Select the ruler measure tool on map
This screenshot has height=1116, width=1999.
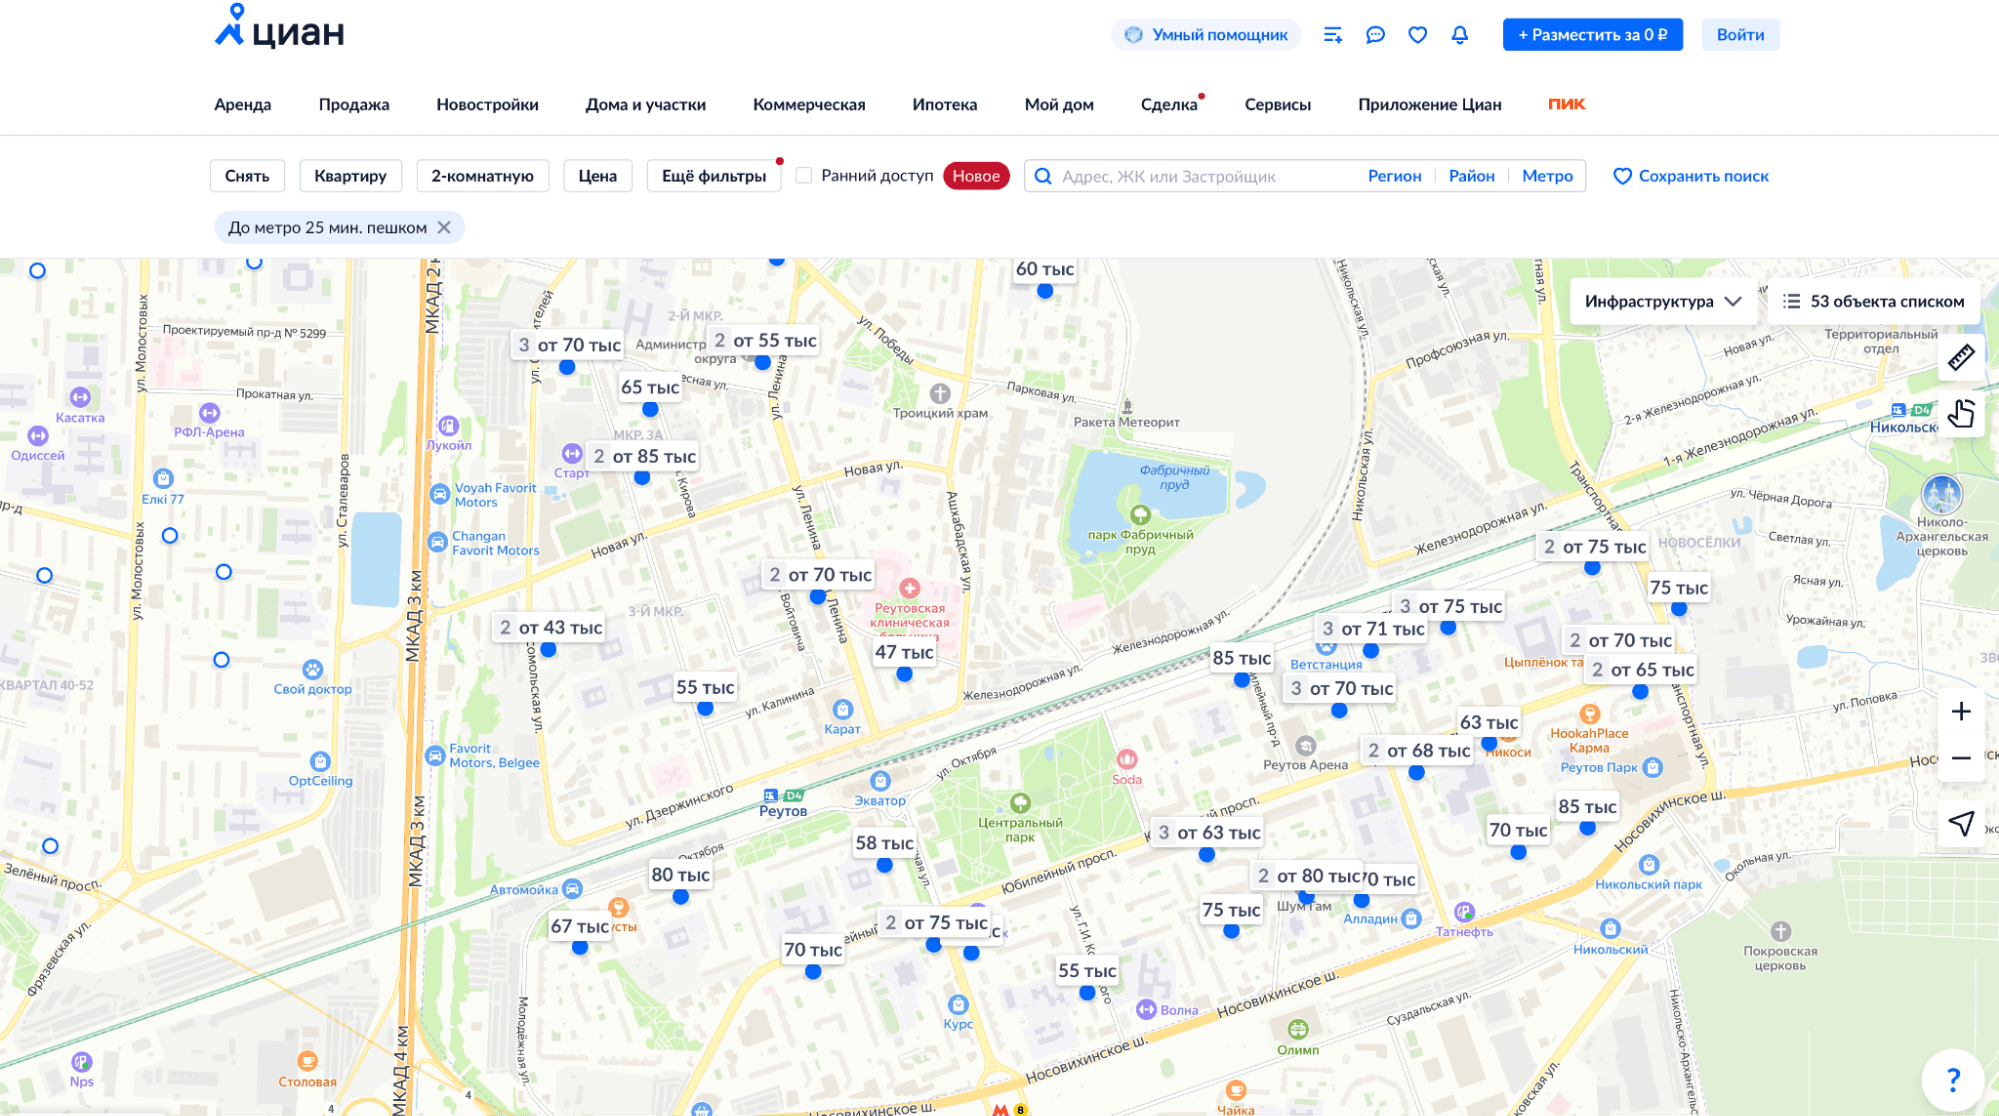tap(1960, 357)
